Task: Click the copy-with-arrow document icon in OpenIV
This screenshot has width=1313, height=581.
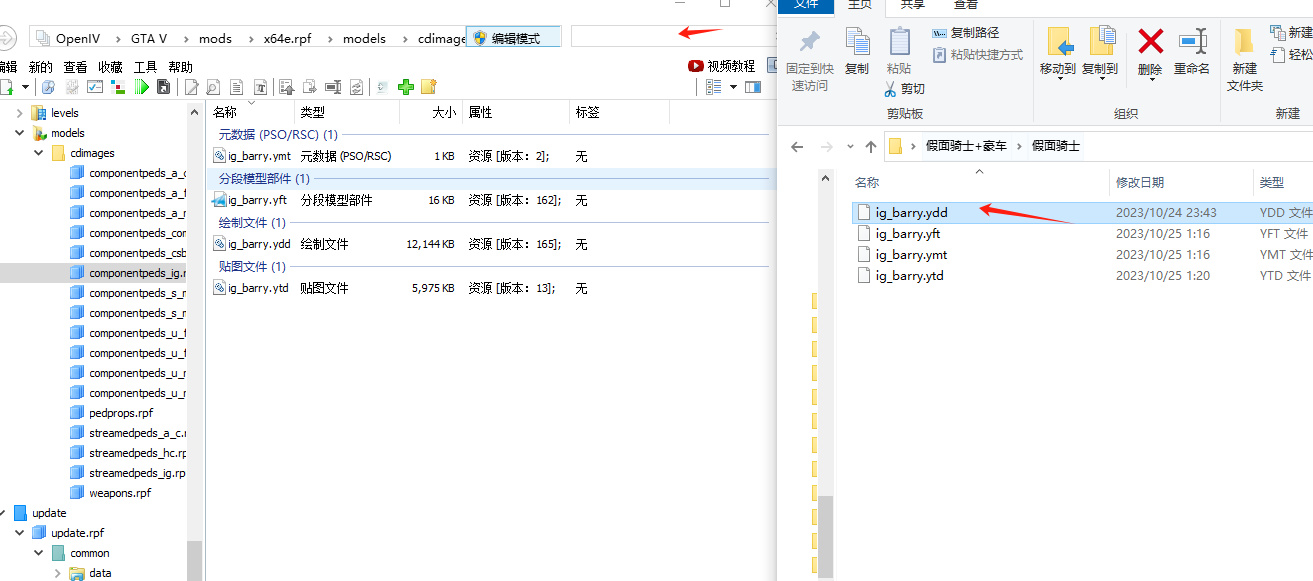Action: tap(310, 87)
